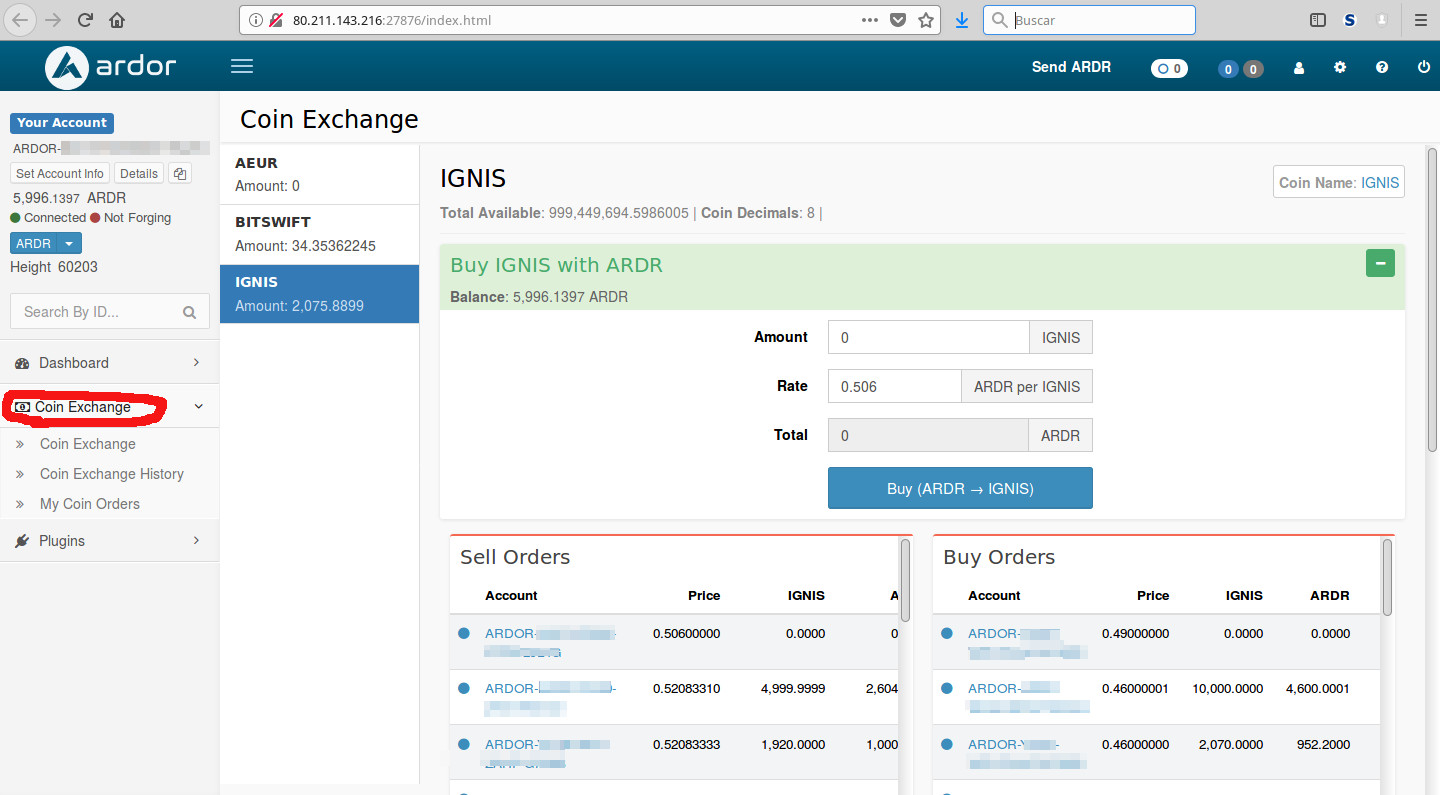This screenshot has height=795, width=1440.
Task: Click the greyed shield extension icon
Action: 1382,20
